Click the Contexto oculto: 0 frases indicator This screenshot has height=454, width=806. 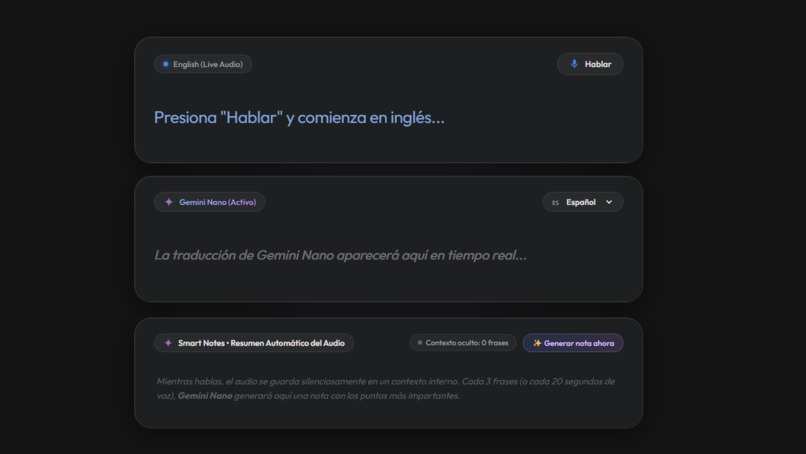pos(463,342)
